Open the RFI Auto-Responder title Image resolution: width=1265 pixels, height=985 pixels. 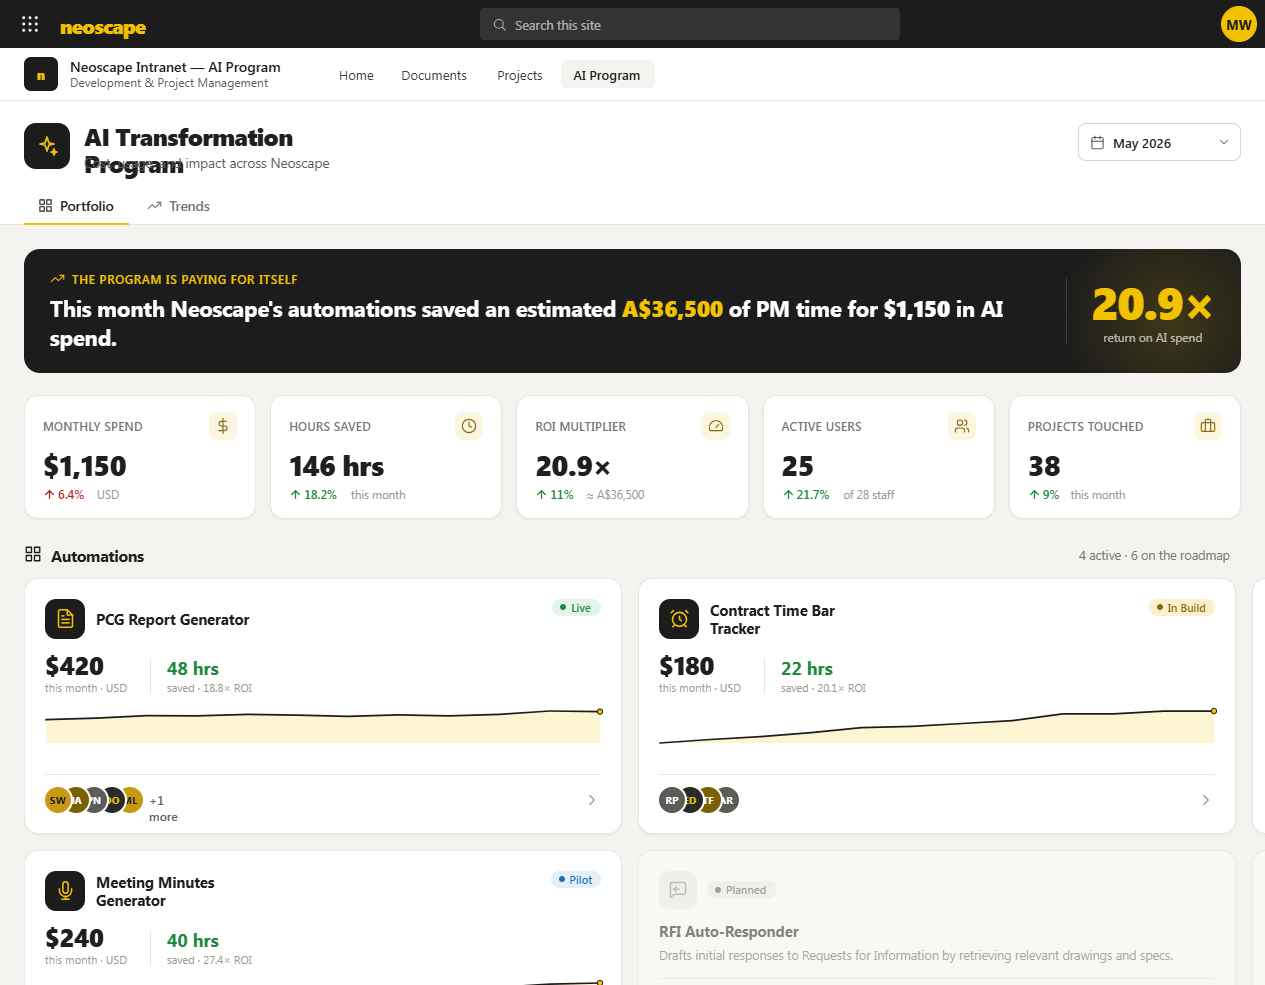[x=729, y=932]
